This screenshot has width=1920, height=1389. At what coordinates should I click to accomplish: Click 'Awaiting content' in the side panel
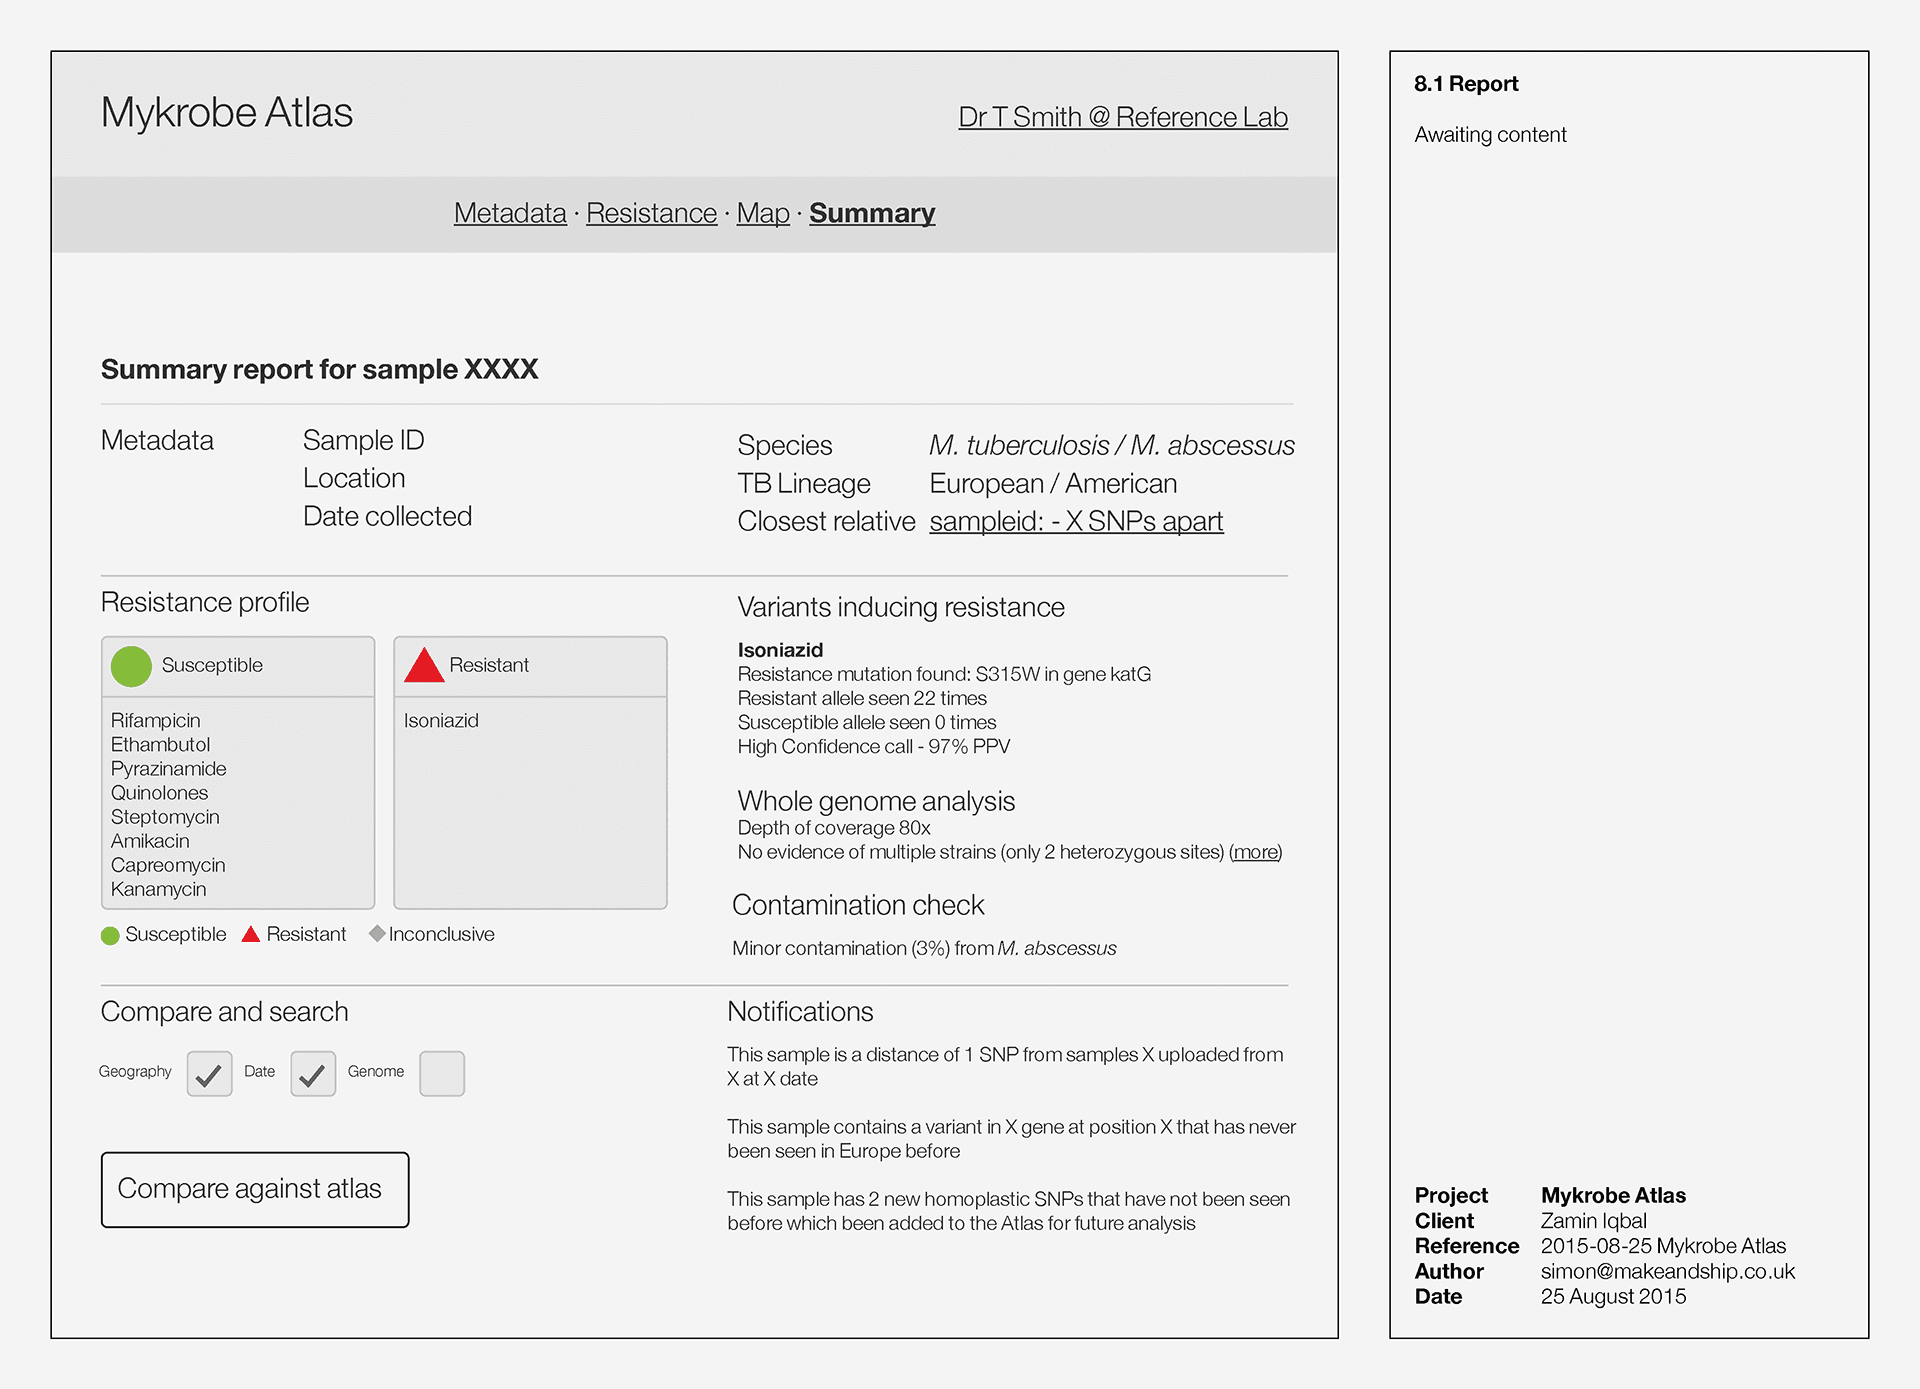[1490, 135]
